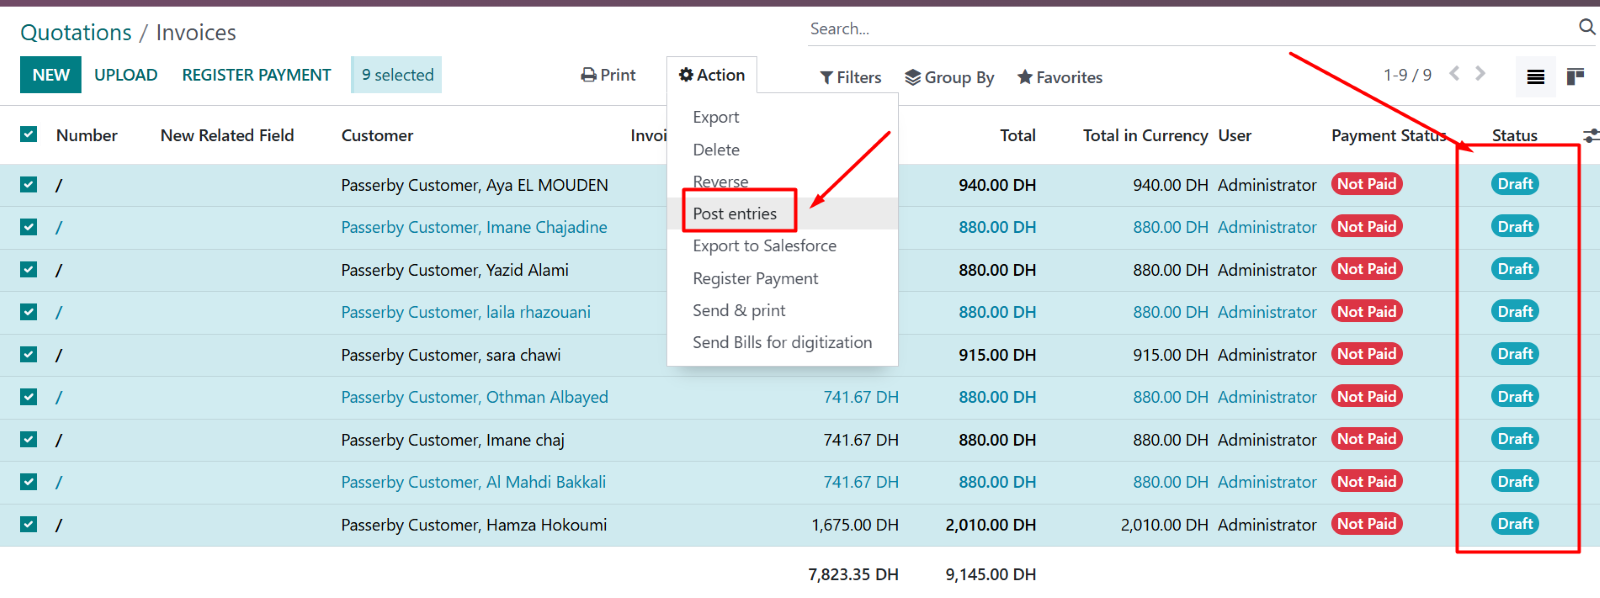Uncheck the sara chawi row
Viewport: 1600px width, 598px height.
29,354
